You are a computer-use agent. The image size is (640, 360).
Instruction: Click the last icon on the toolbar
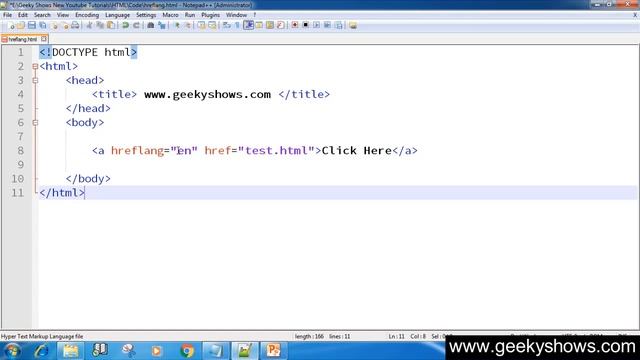click(353, 25)
